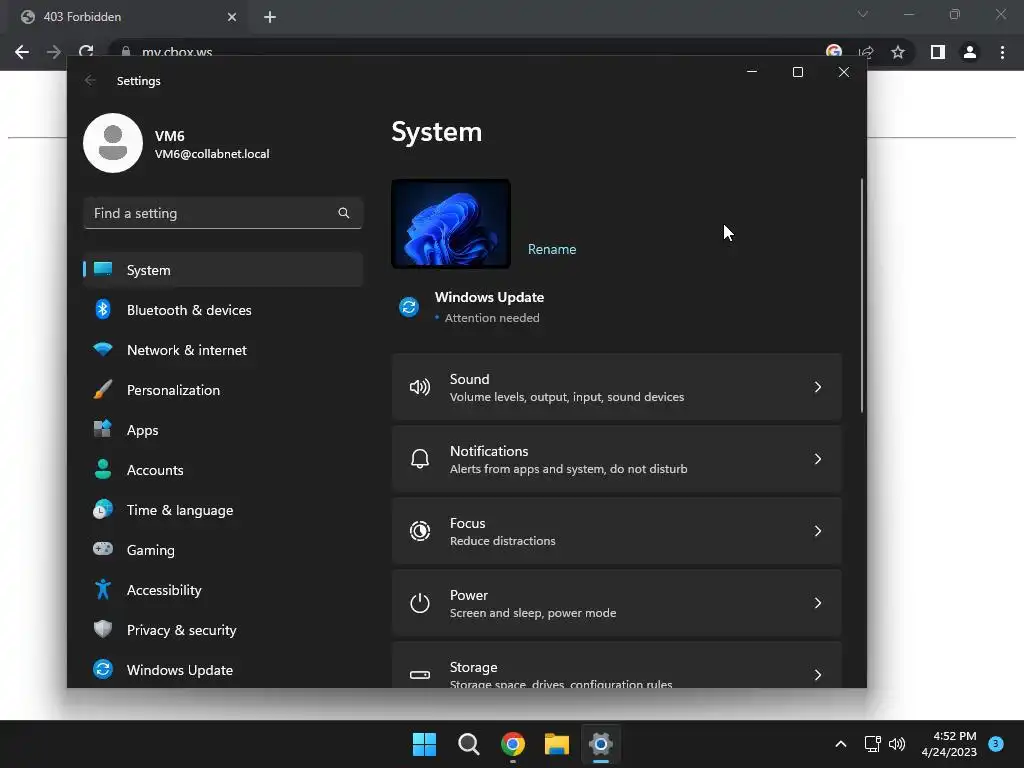The height and width of the screenshot is (768, 1024).
Task: Go back with the Settings back arrow
Action: tap(90, 80)
